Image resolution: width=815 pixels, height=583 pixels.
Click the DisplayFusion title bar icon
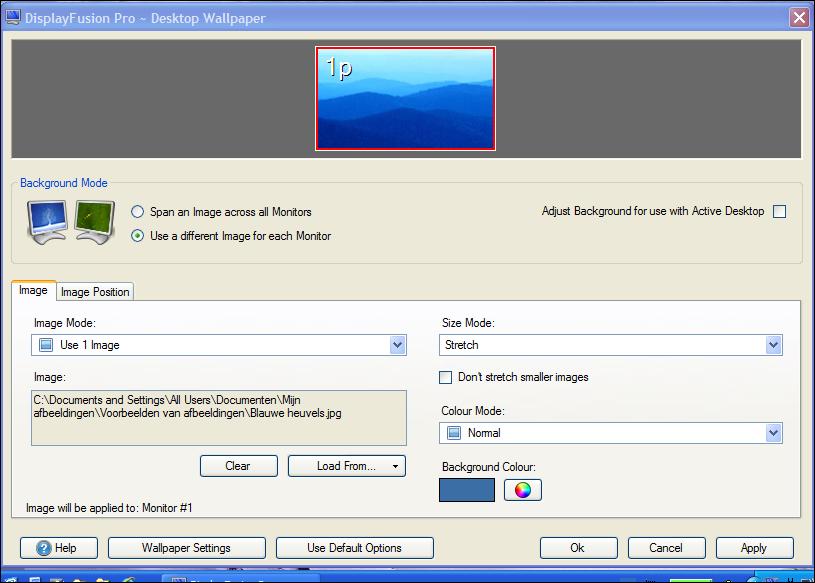[x=13, y=17]
